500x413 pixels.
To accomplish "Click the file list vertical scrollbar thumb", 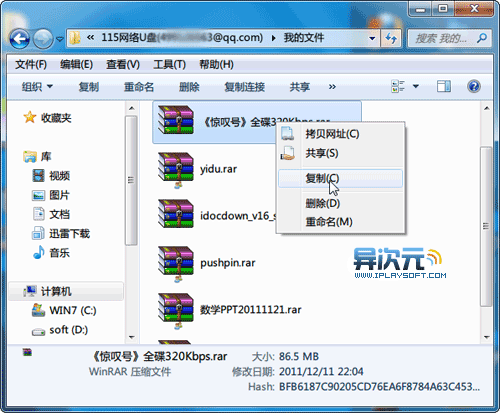I will click(486, 226).
